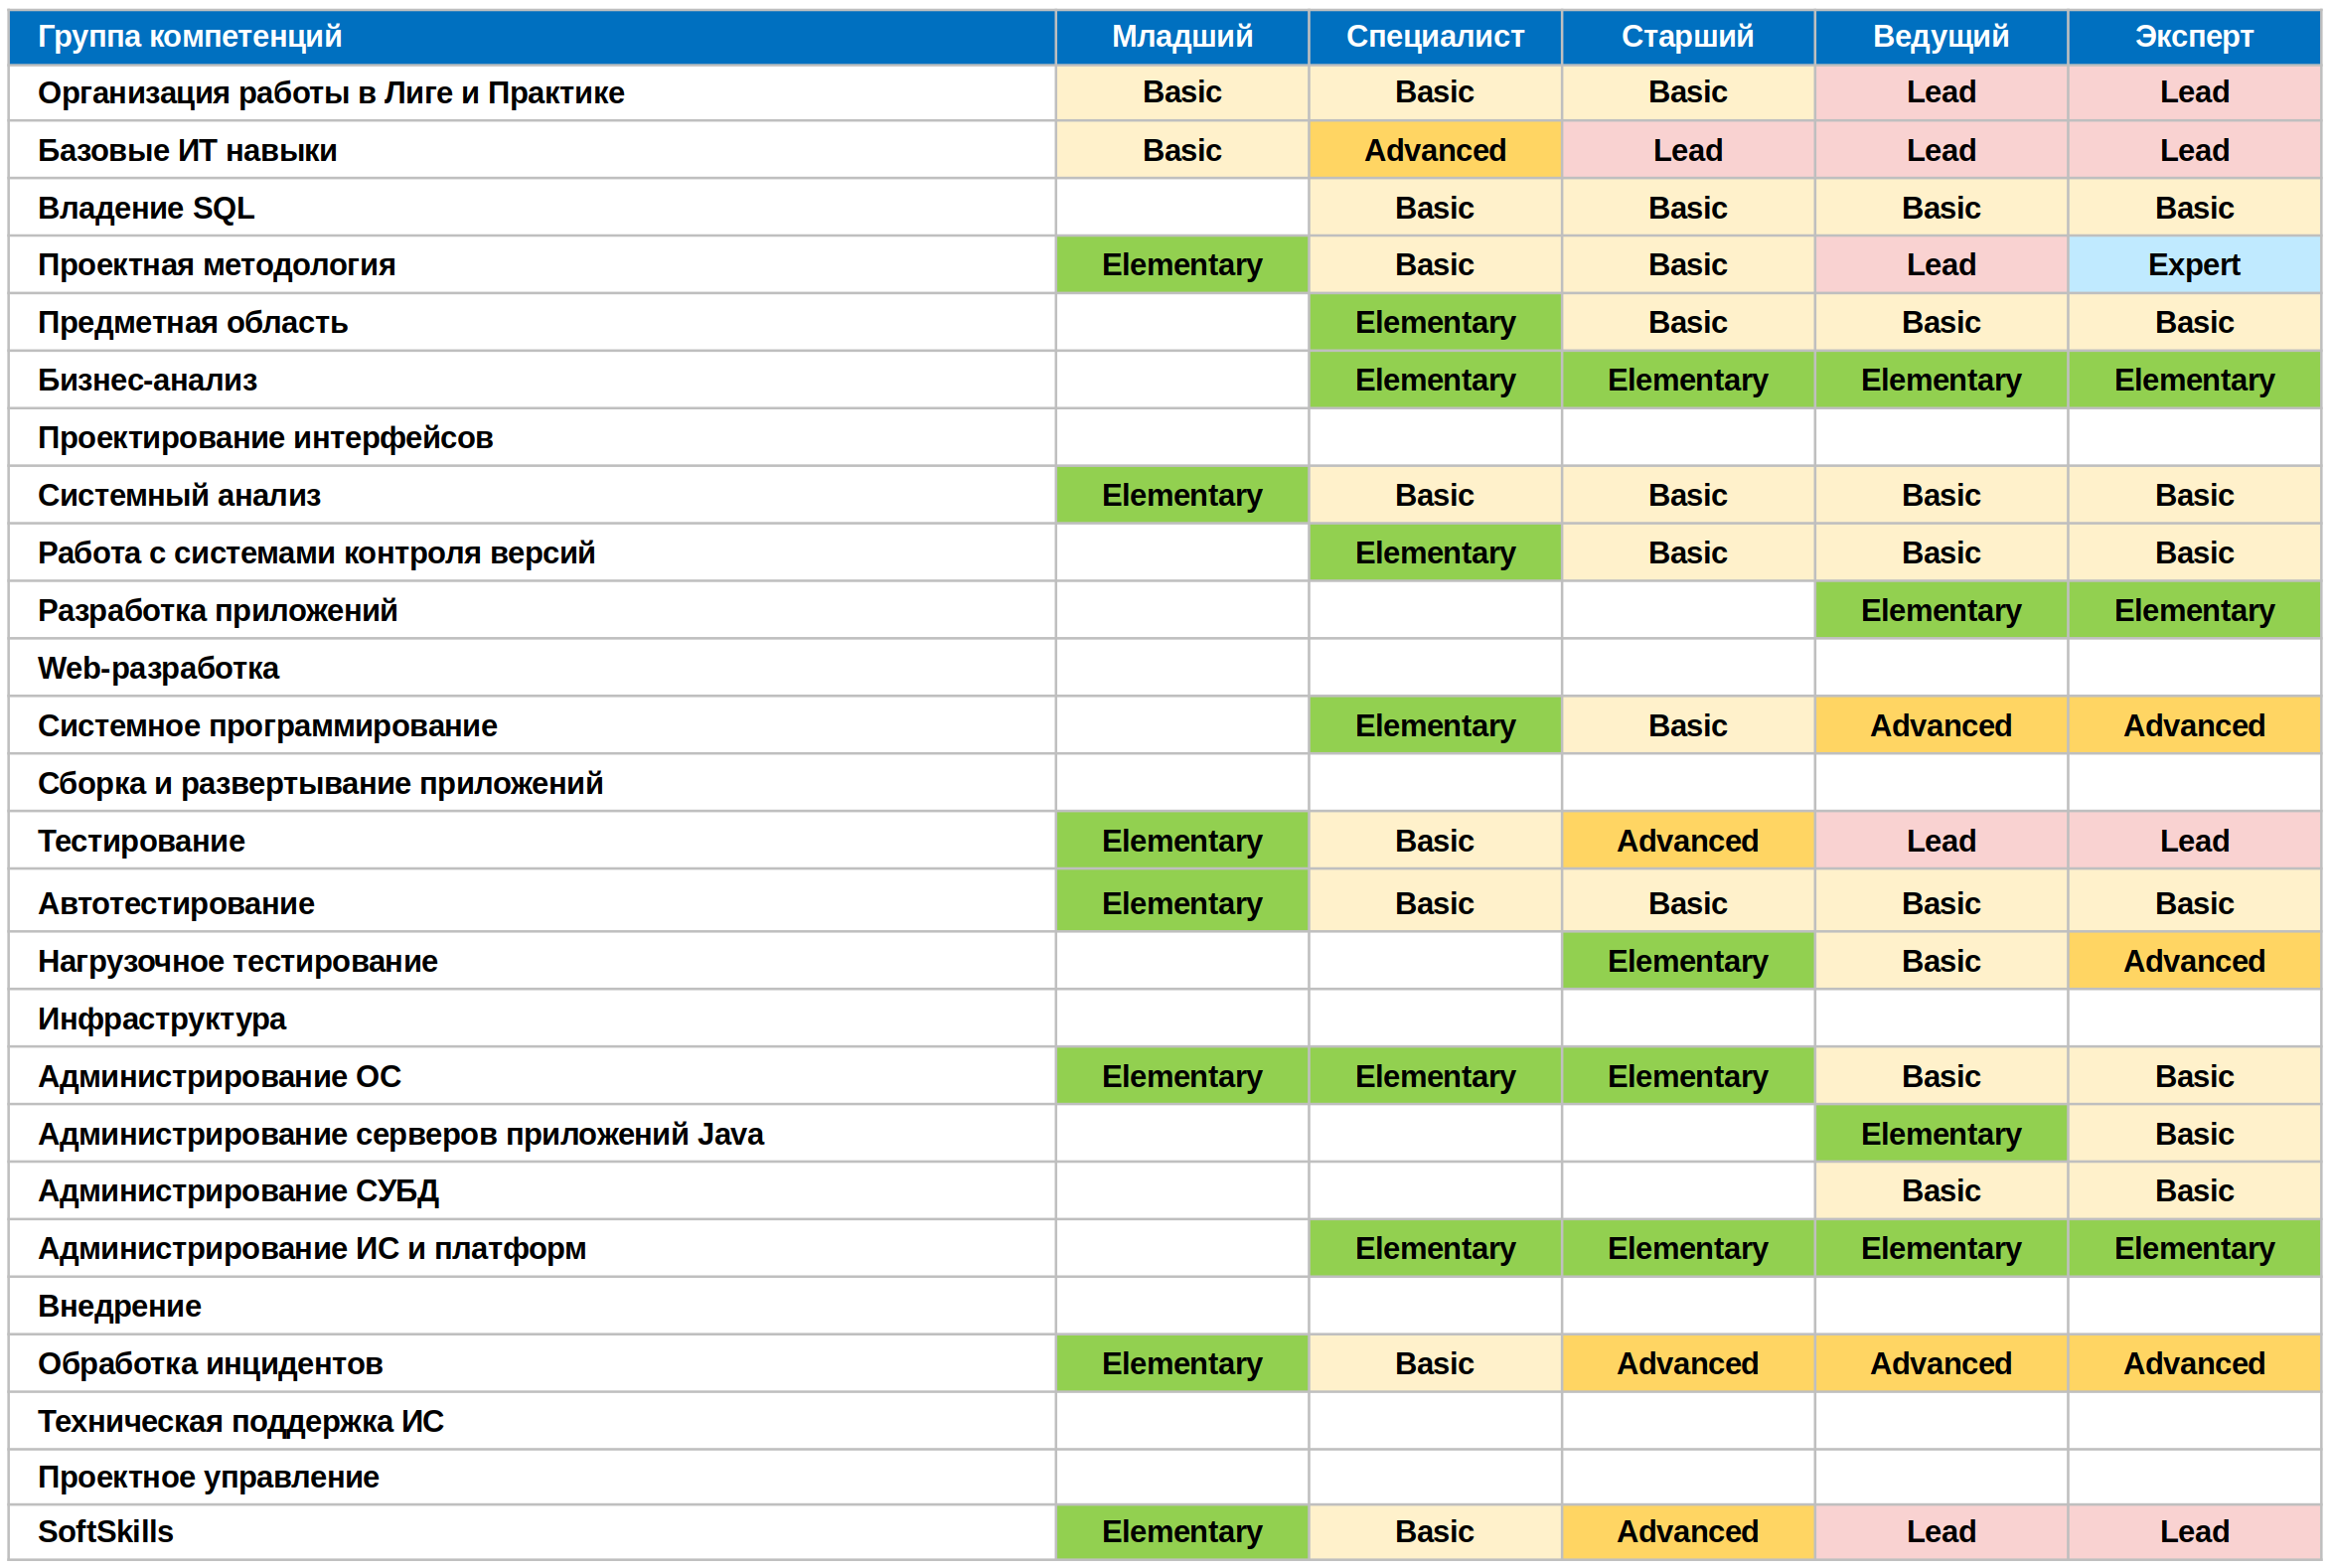The height and width of the screenshot is (1568, 2330).
Task: Select the "Web-разработка" row label
Action: click(158, 668)
